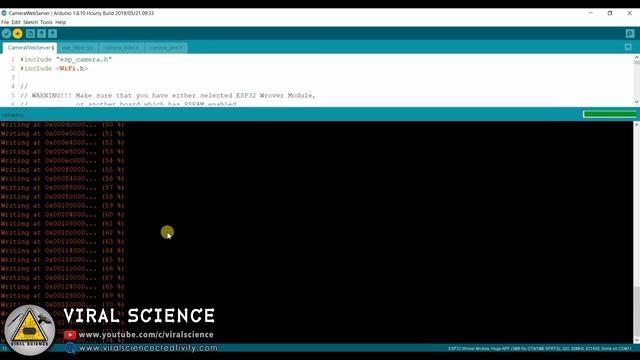
Task: Click the Open sketch icon
Action: pyautogui.click(x=42, y=33)
